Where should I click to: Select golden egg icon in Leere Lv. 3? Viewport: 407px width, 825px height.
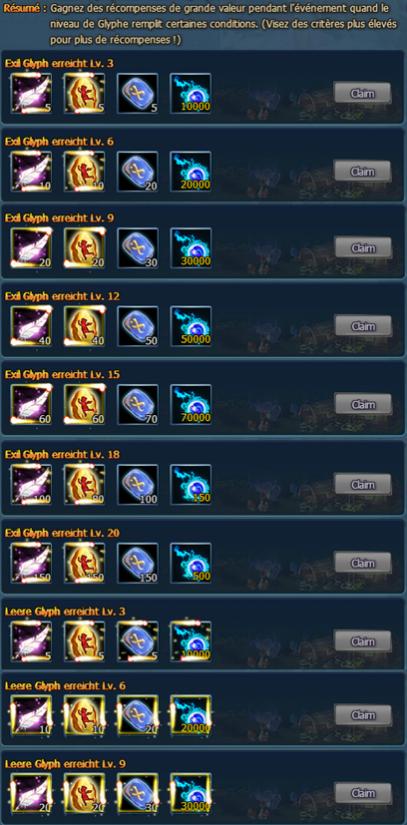coord(84,641)
